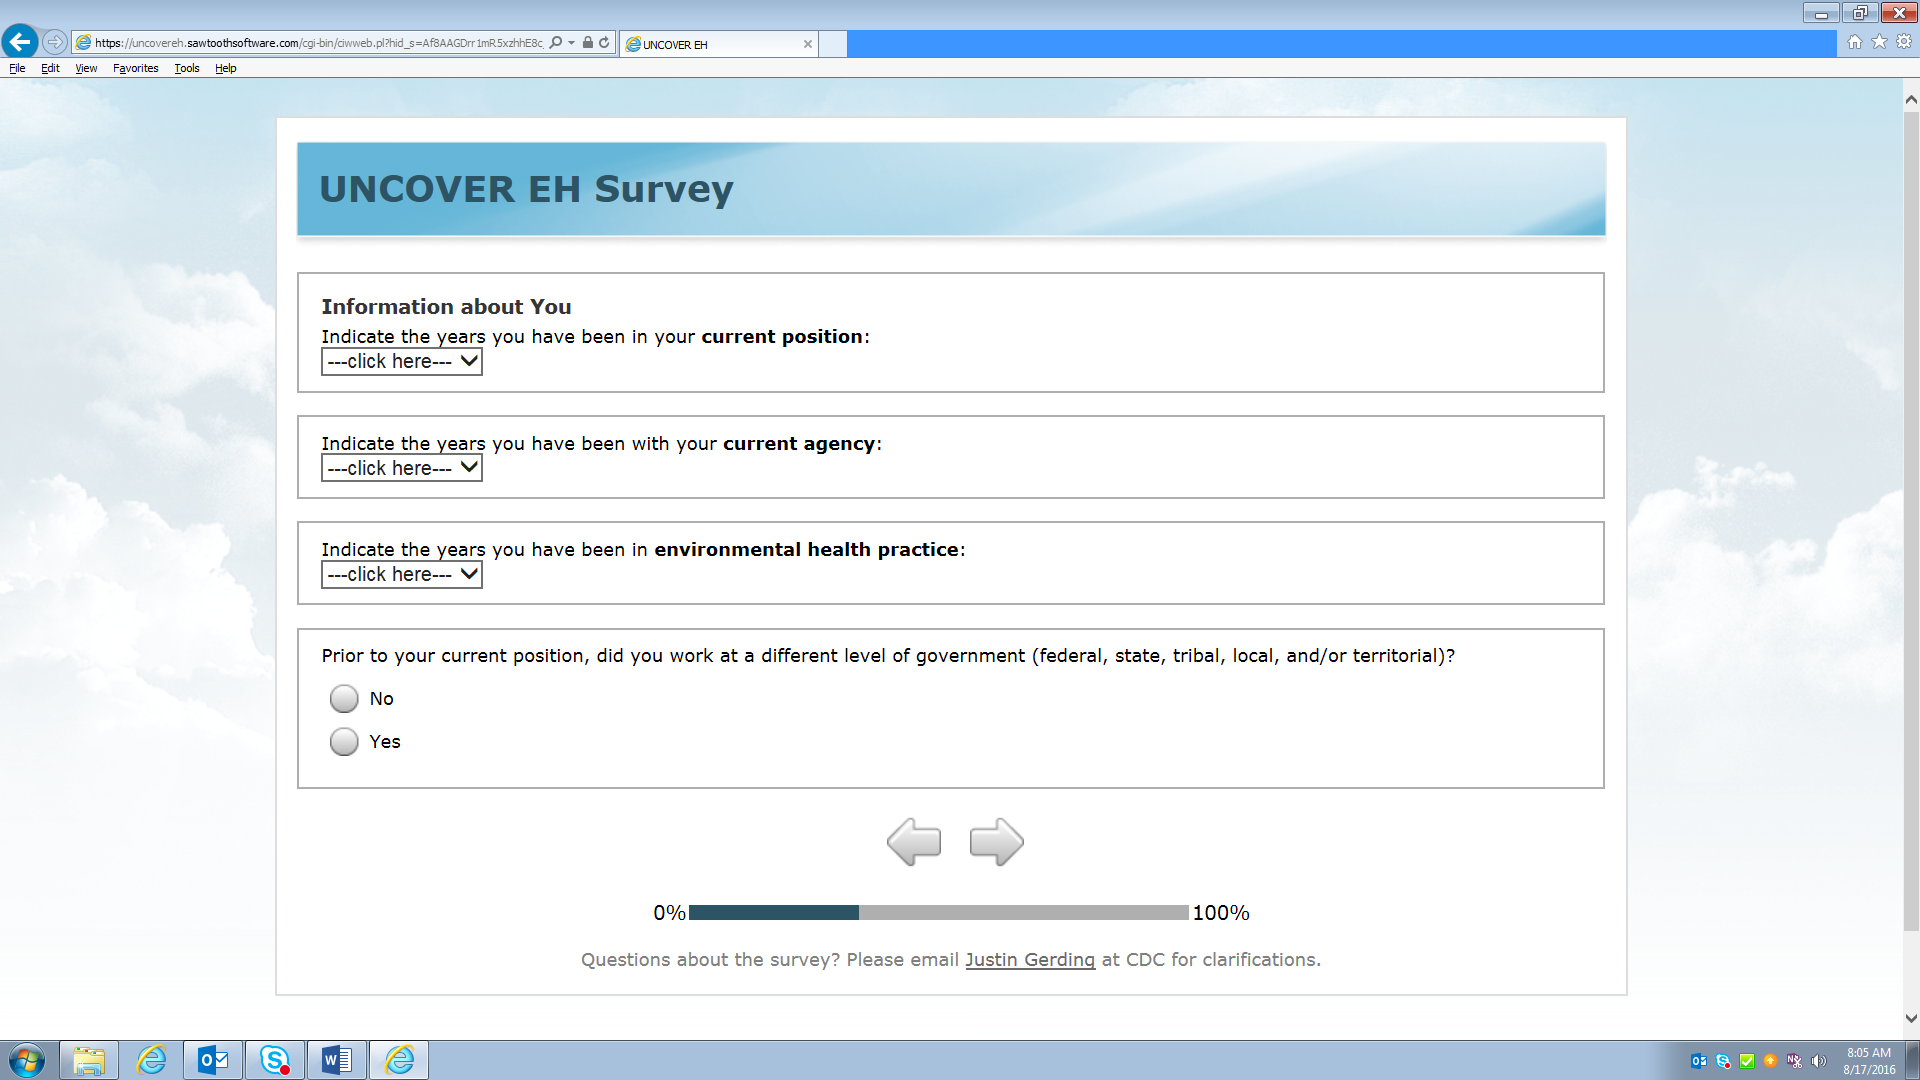This screenshot has width=1920, height=1080.
Task: Open browser settings gear icon
Action: pos(1904,42)
